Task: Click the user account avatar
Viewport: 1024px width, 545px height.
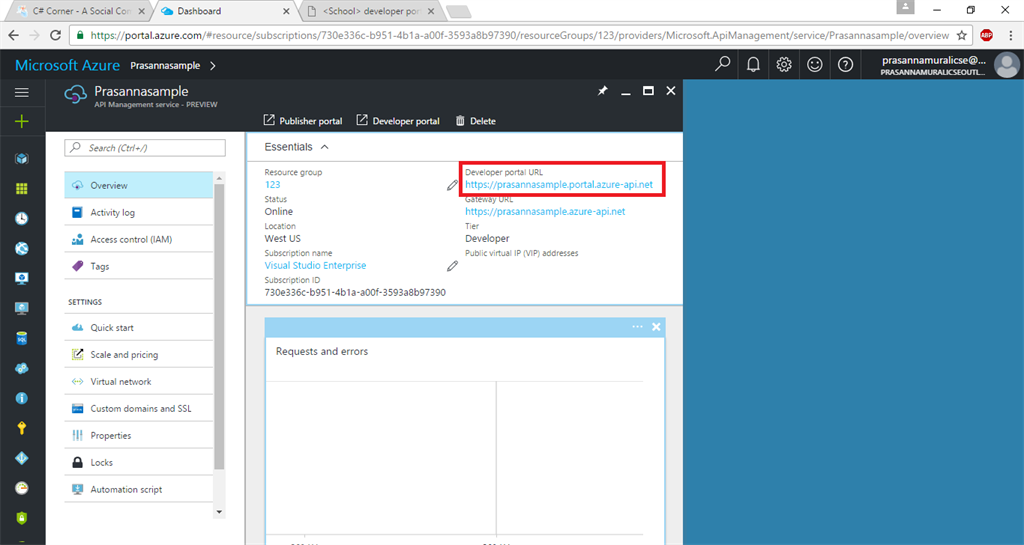Action: (x=1006, y=65)
